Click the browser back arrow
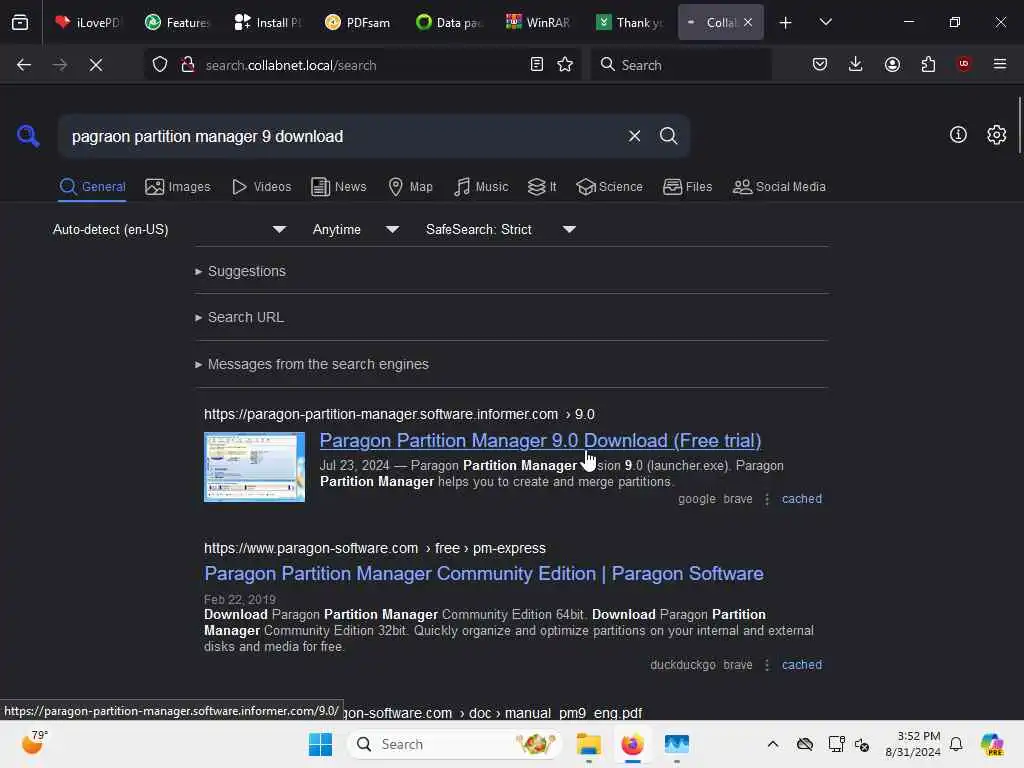 (x=24, y=65)
